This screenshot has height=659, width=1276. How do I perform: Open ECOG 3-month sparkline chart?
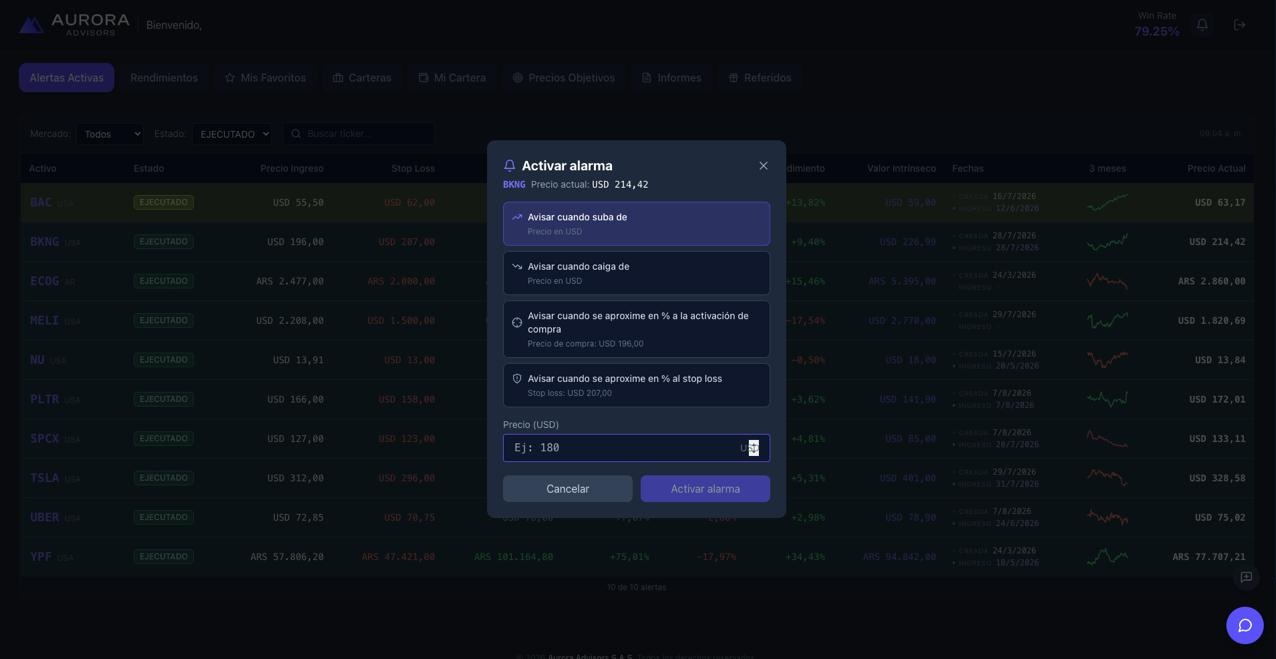1107,281
